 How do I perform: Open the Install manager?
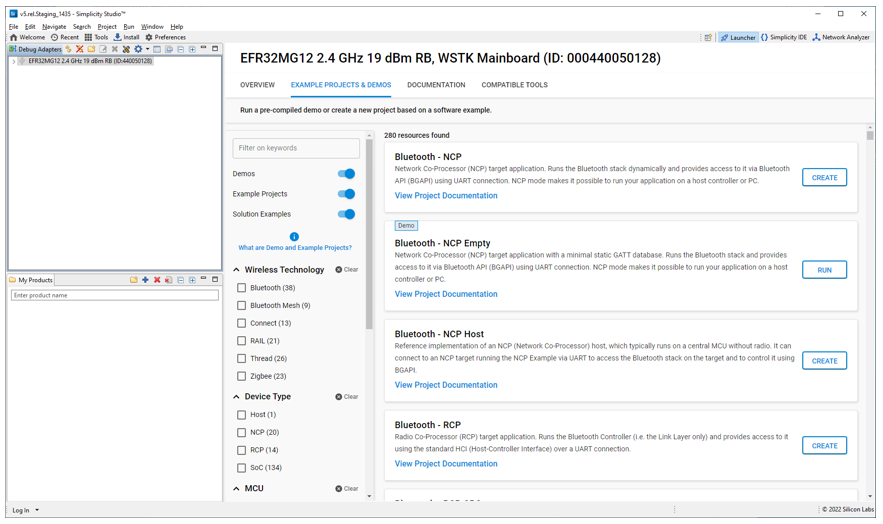(x=127, y=37)
